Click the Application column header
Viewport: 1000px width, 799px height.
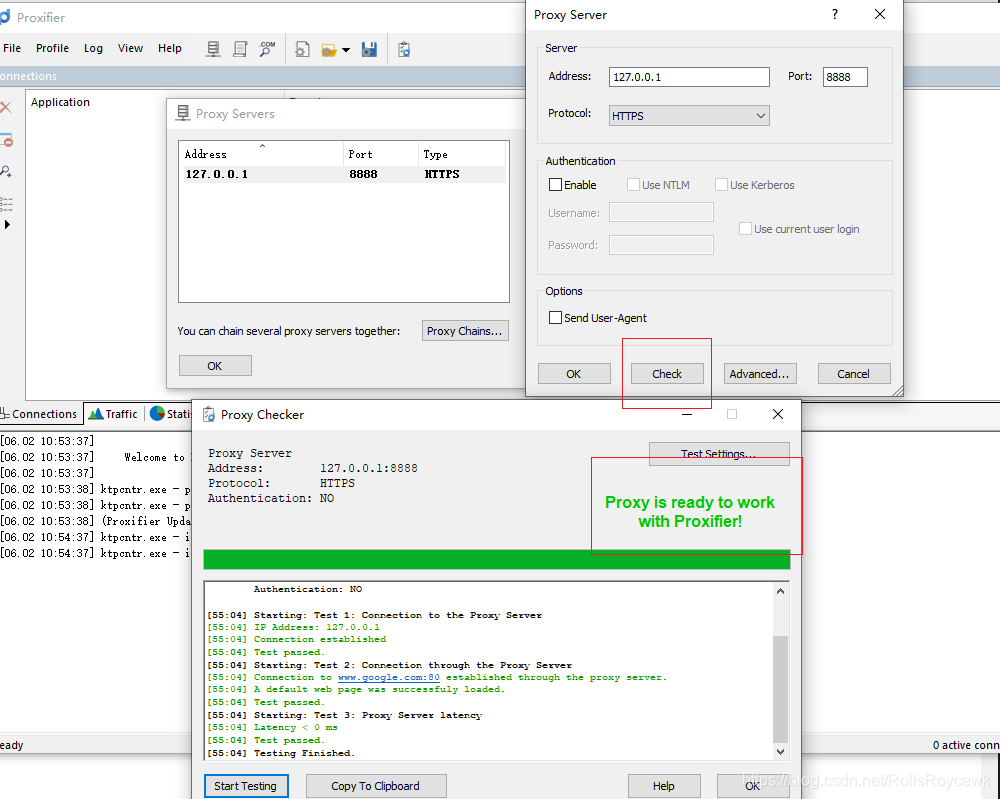[x=60, y=102]
